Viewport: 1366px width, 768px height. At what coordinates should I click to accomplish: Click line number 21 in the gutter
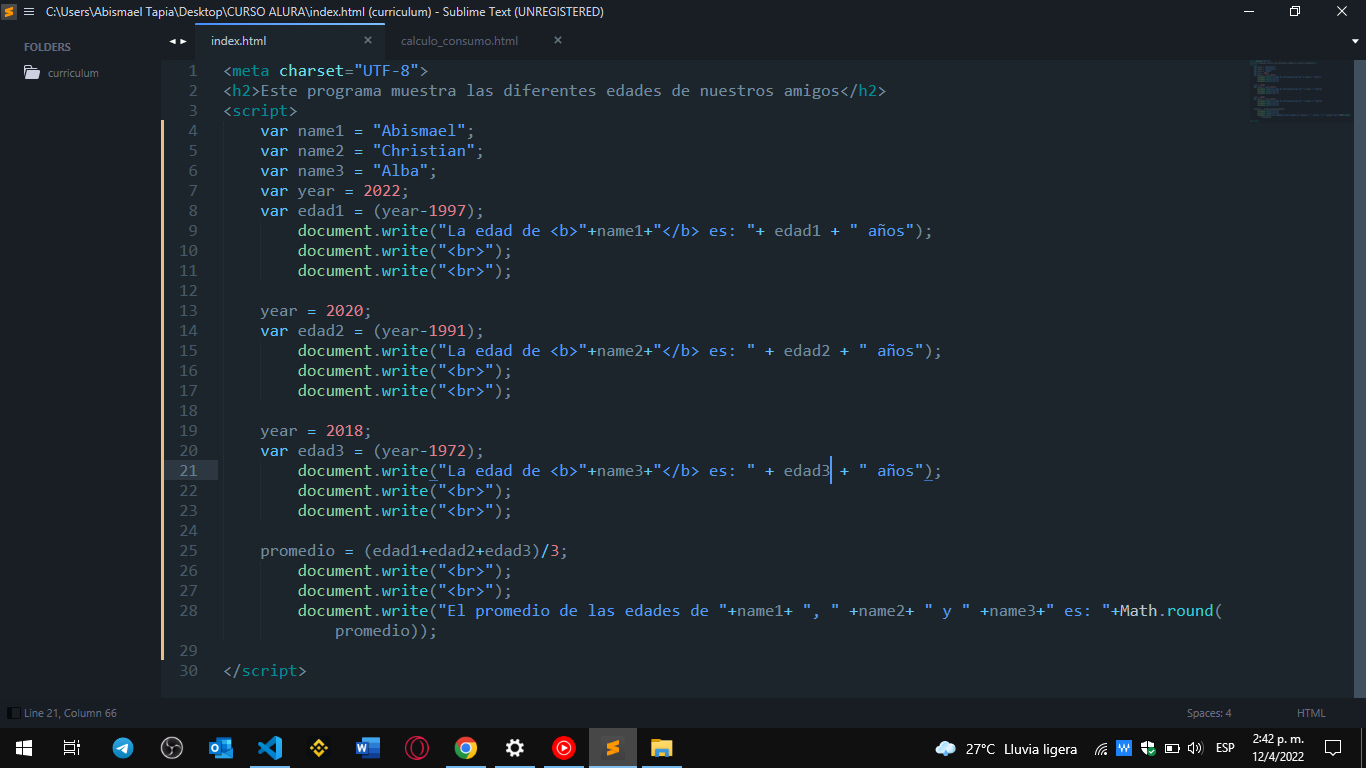(x=188, y=471)
